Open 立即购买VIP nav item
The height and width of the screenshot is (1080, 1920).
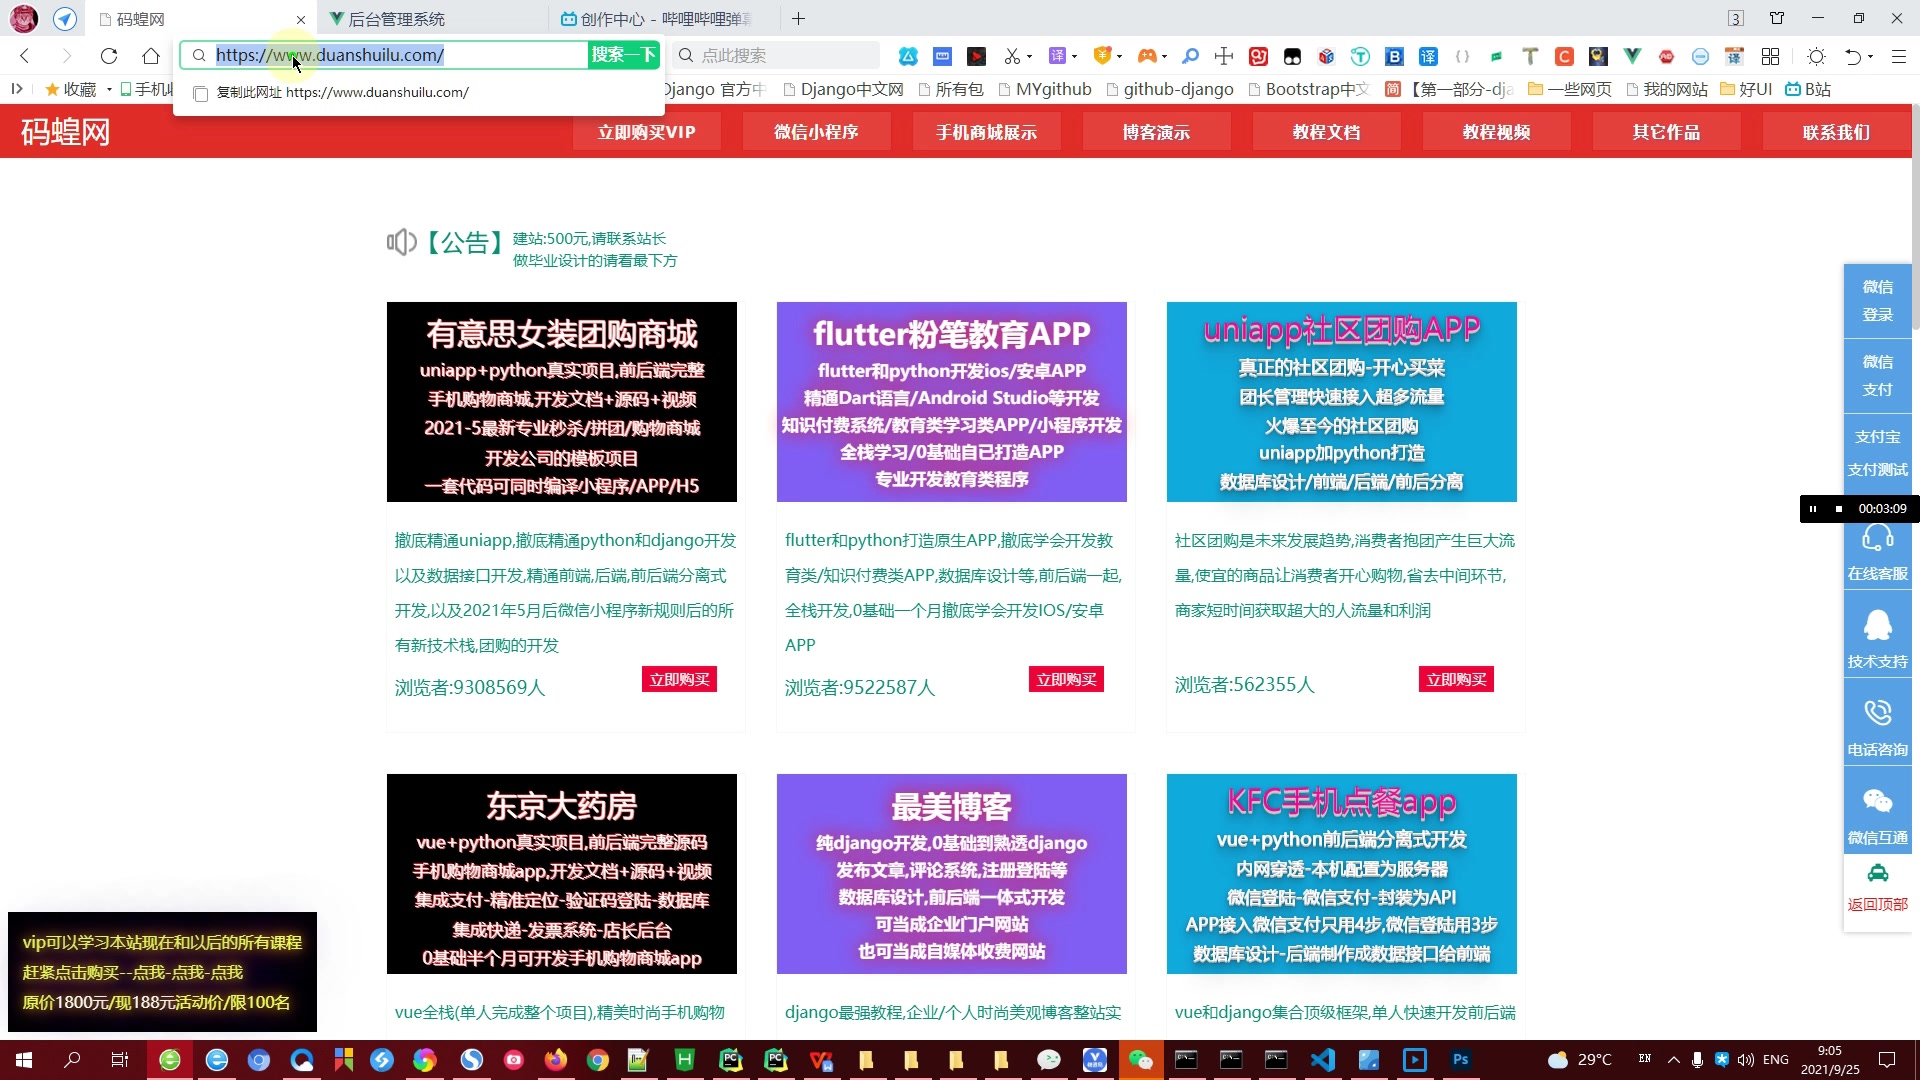click(647, 132)
